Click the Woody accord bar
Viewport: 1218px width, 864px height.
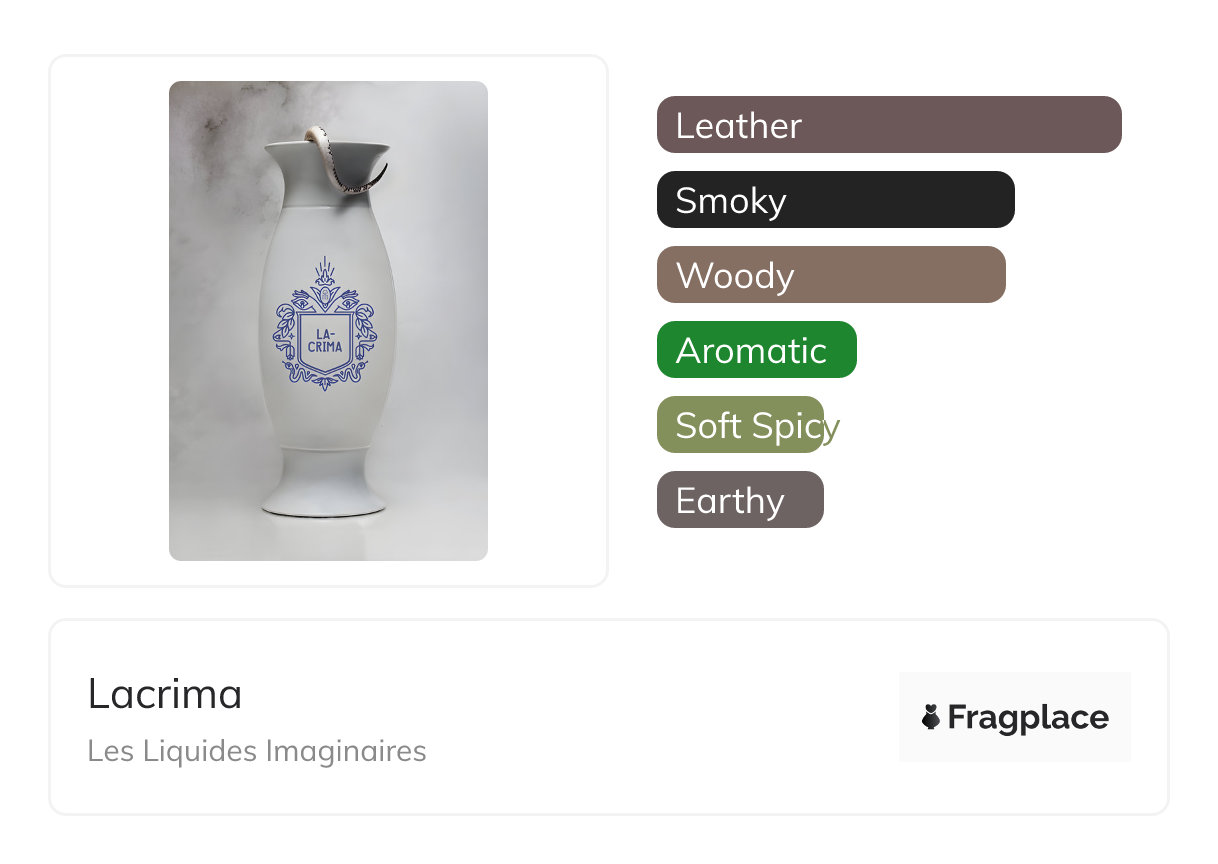(831, 275)
